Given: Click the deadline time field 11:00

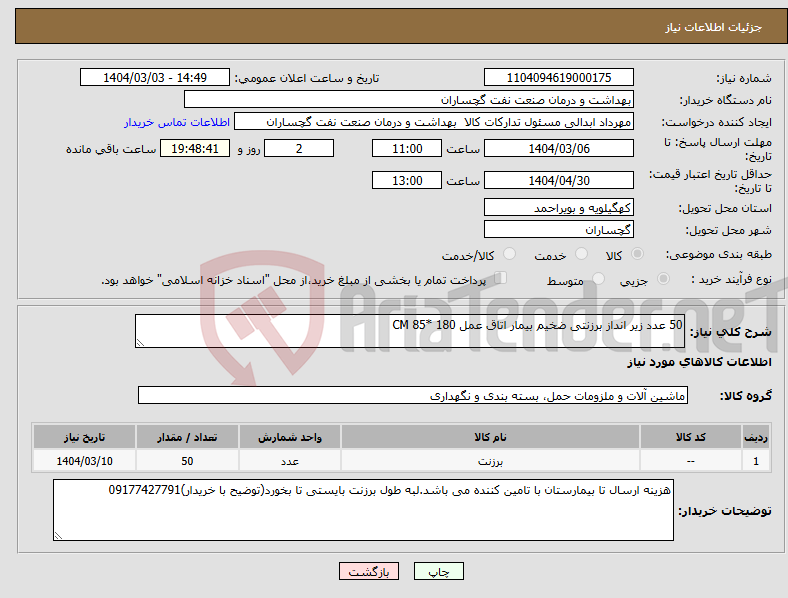Looking at the screenshot, I should [x=407, y=149].
